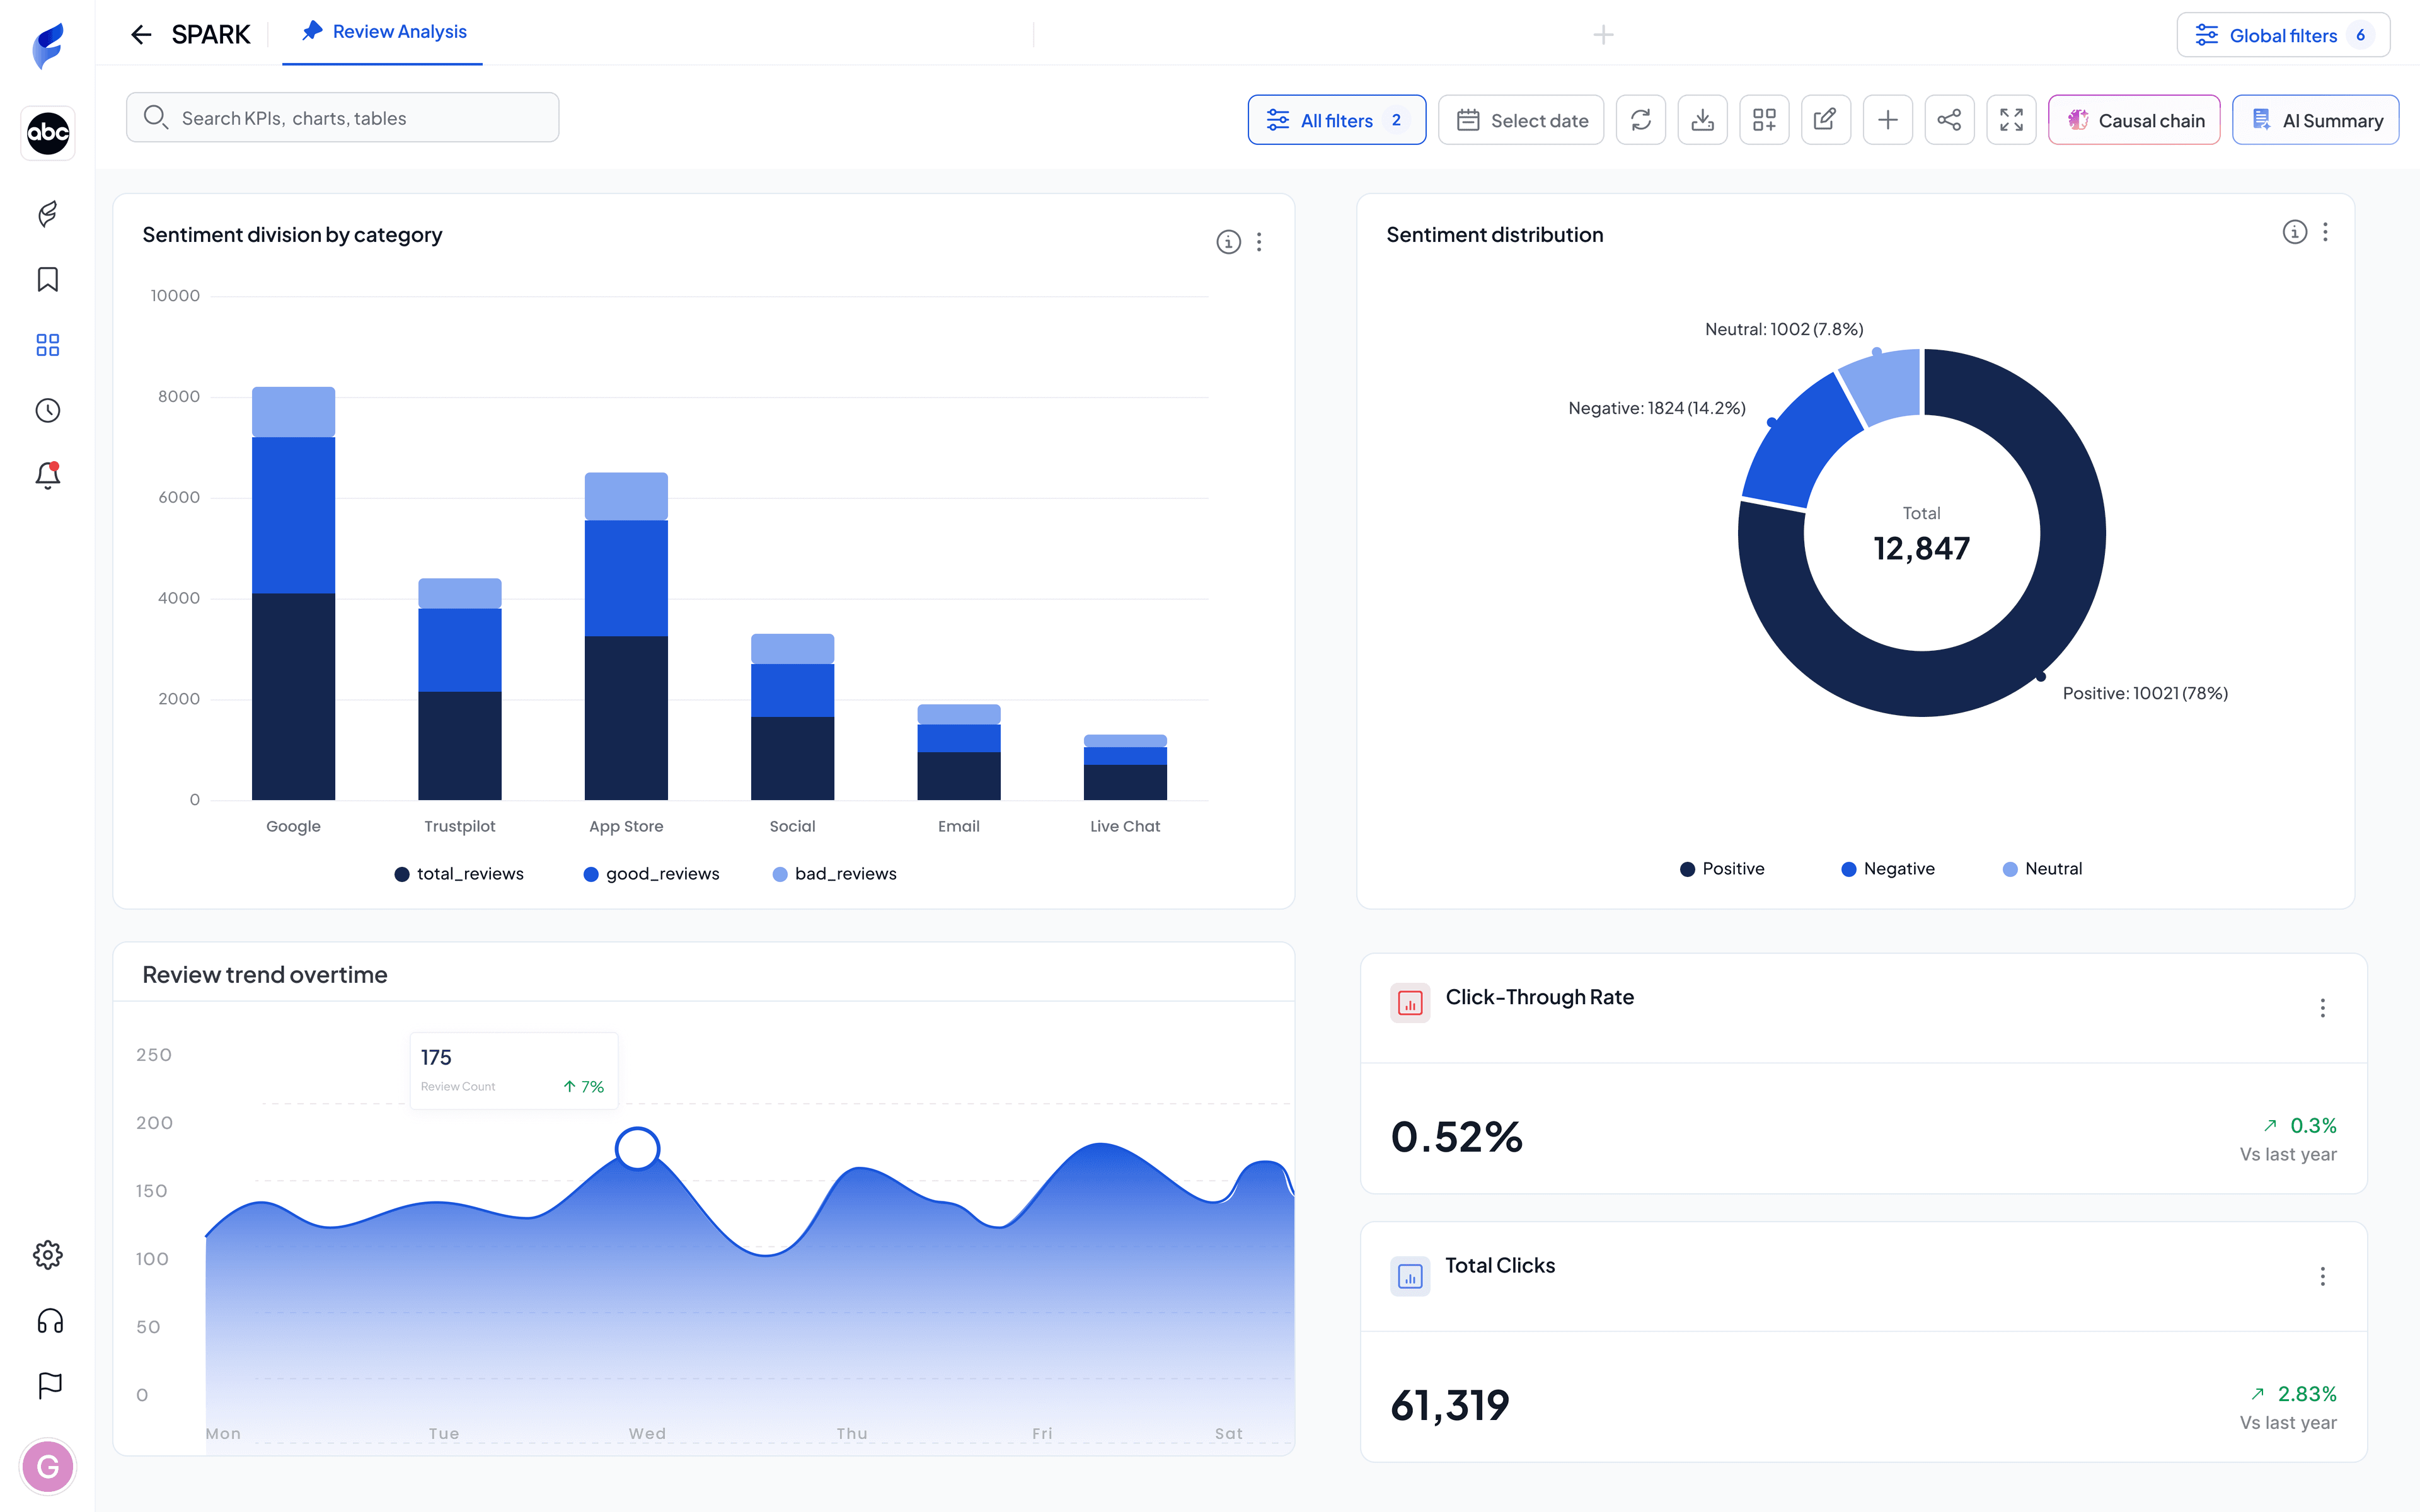Refresh the dashboard data

(x=1641, y=120)
